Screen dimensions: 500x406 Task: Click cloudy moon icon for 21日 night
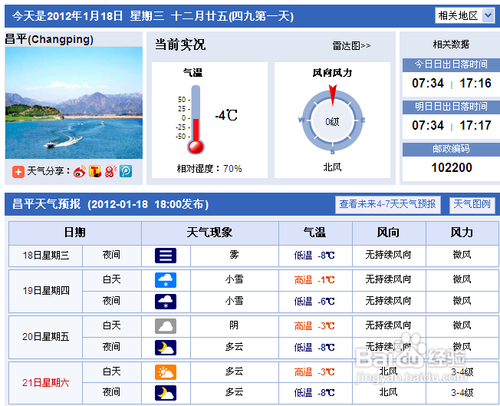pos(166,393)
